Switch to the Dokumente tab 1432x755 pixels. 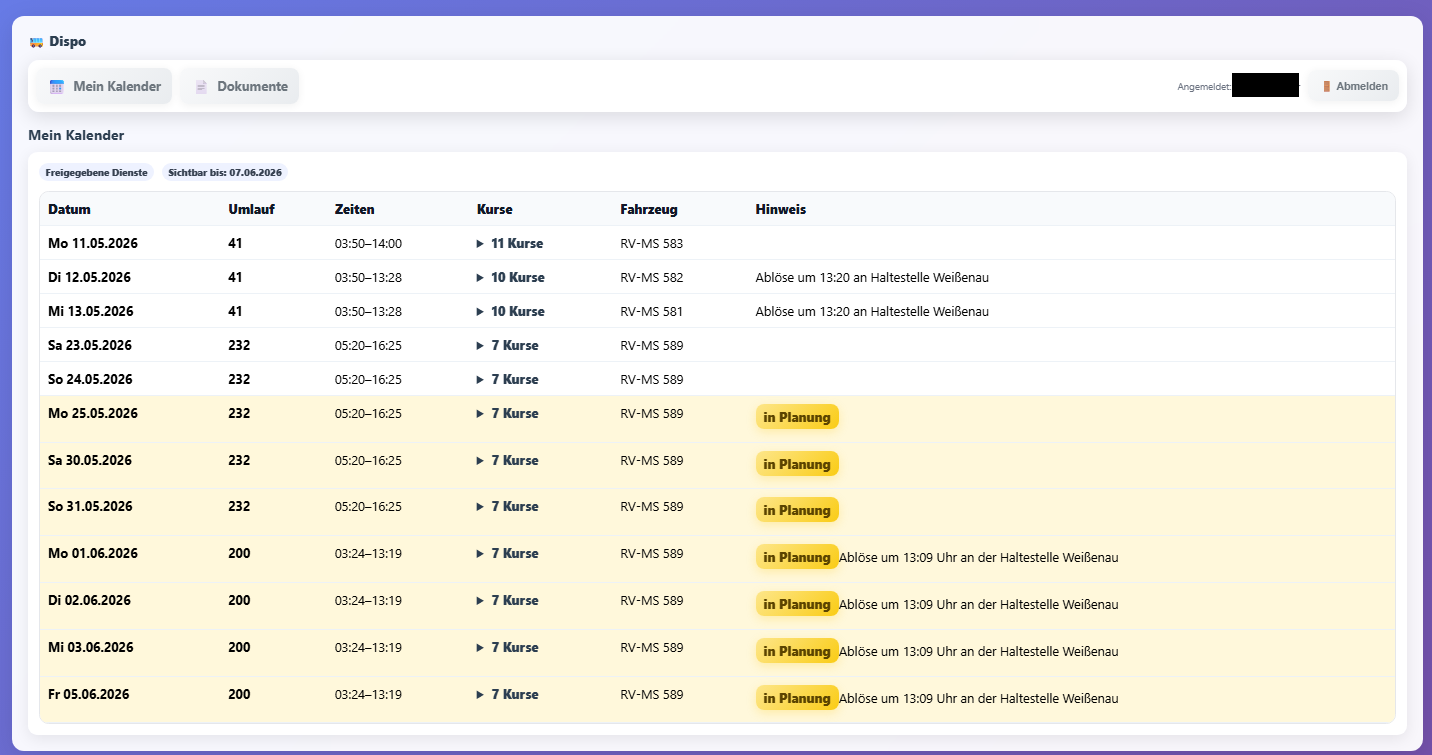(240, 86)
